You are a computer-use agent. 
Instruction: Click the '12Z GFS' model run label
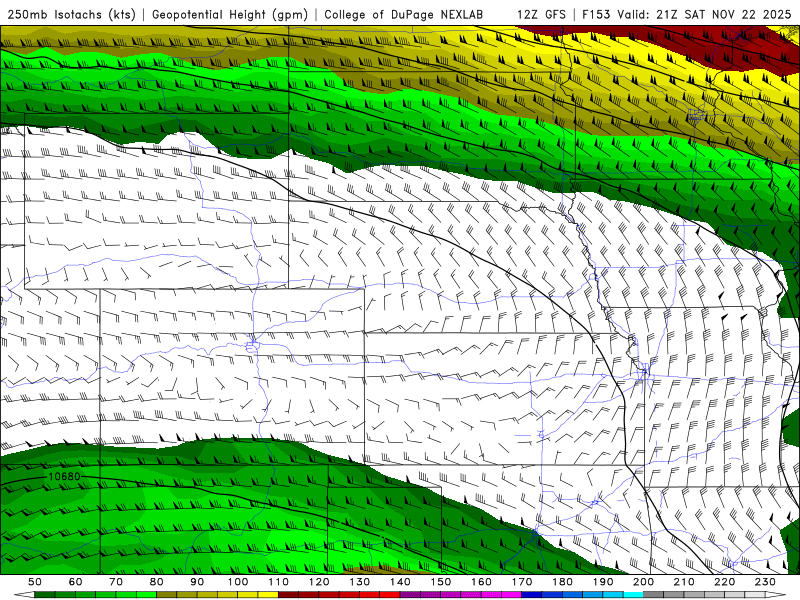(x=541, y=14)
